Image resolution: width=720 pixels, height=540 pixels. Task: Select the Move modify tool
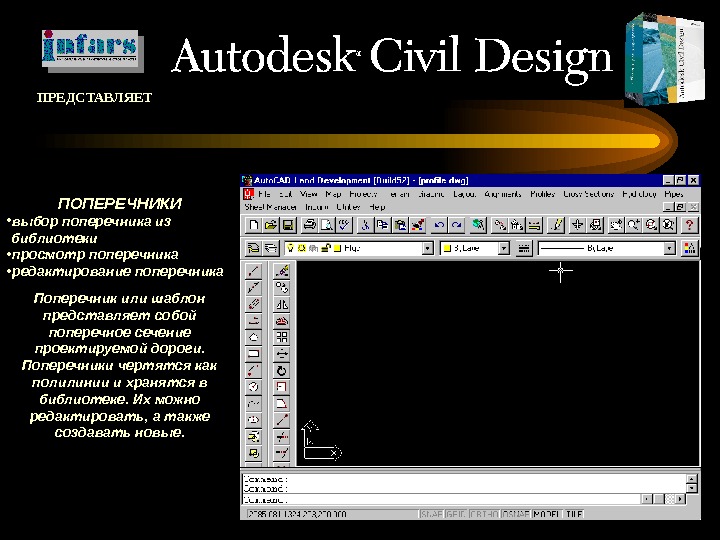pyautogui.click(x=281, y=354)
